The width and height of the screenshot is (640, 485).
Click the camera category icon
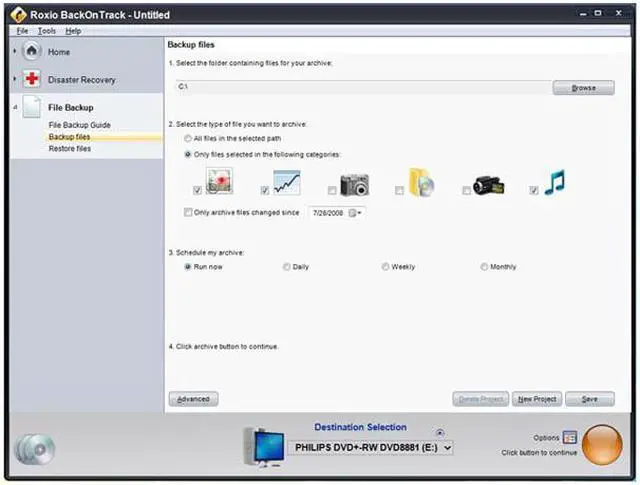click(x=354, y=184)
